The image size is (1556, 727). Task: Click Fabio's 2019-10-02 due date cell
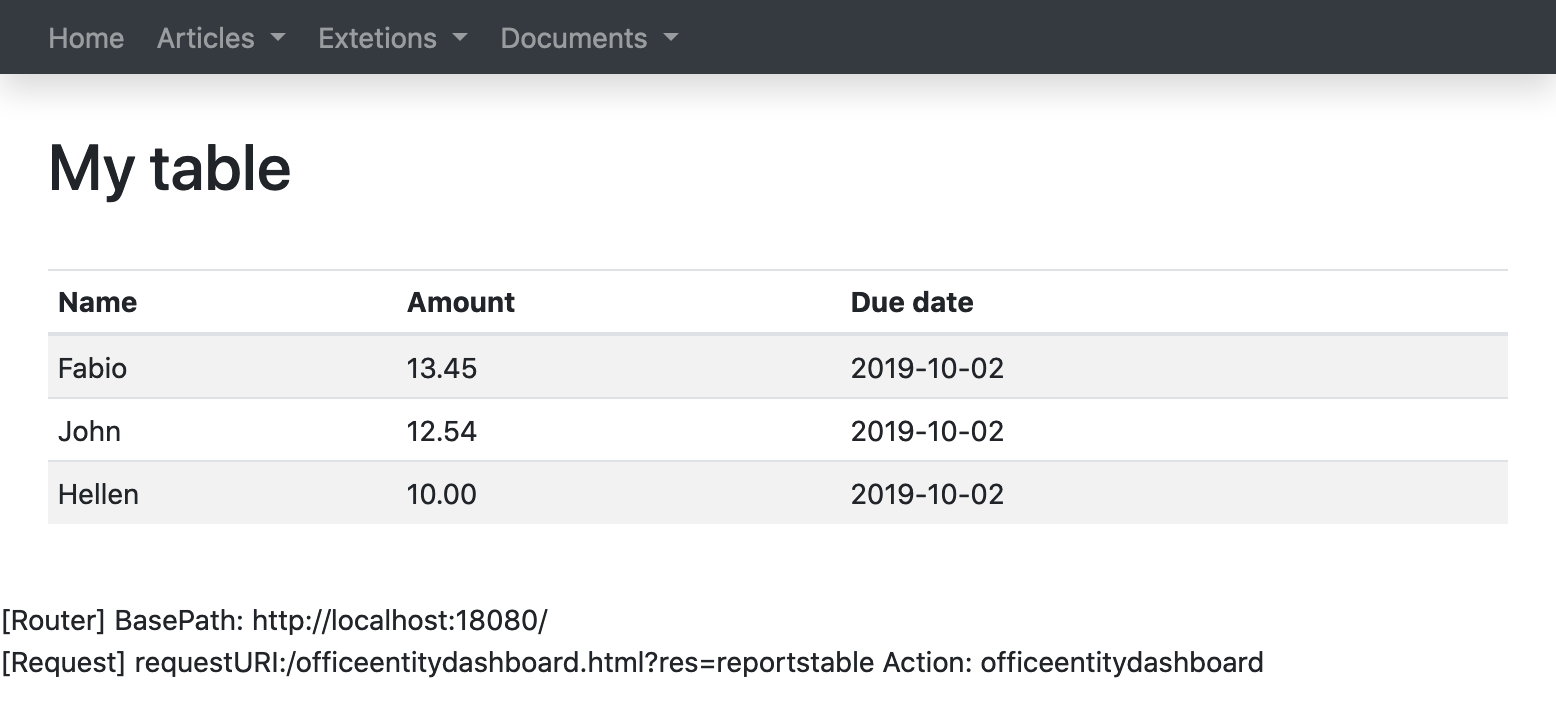(x=1174, y=367)
